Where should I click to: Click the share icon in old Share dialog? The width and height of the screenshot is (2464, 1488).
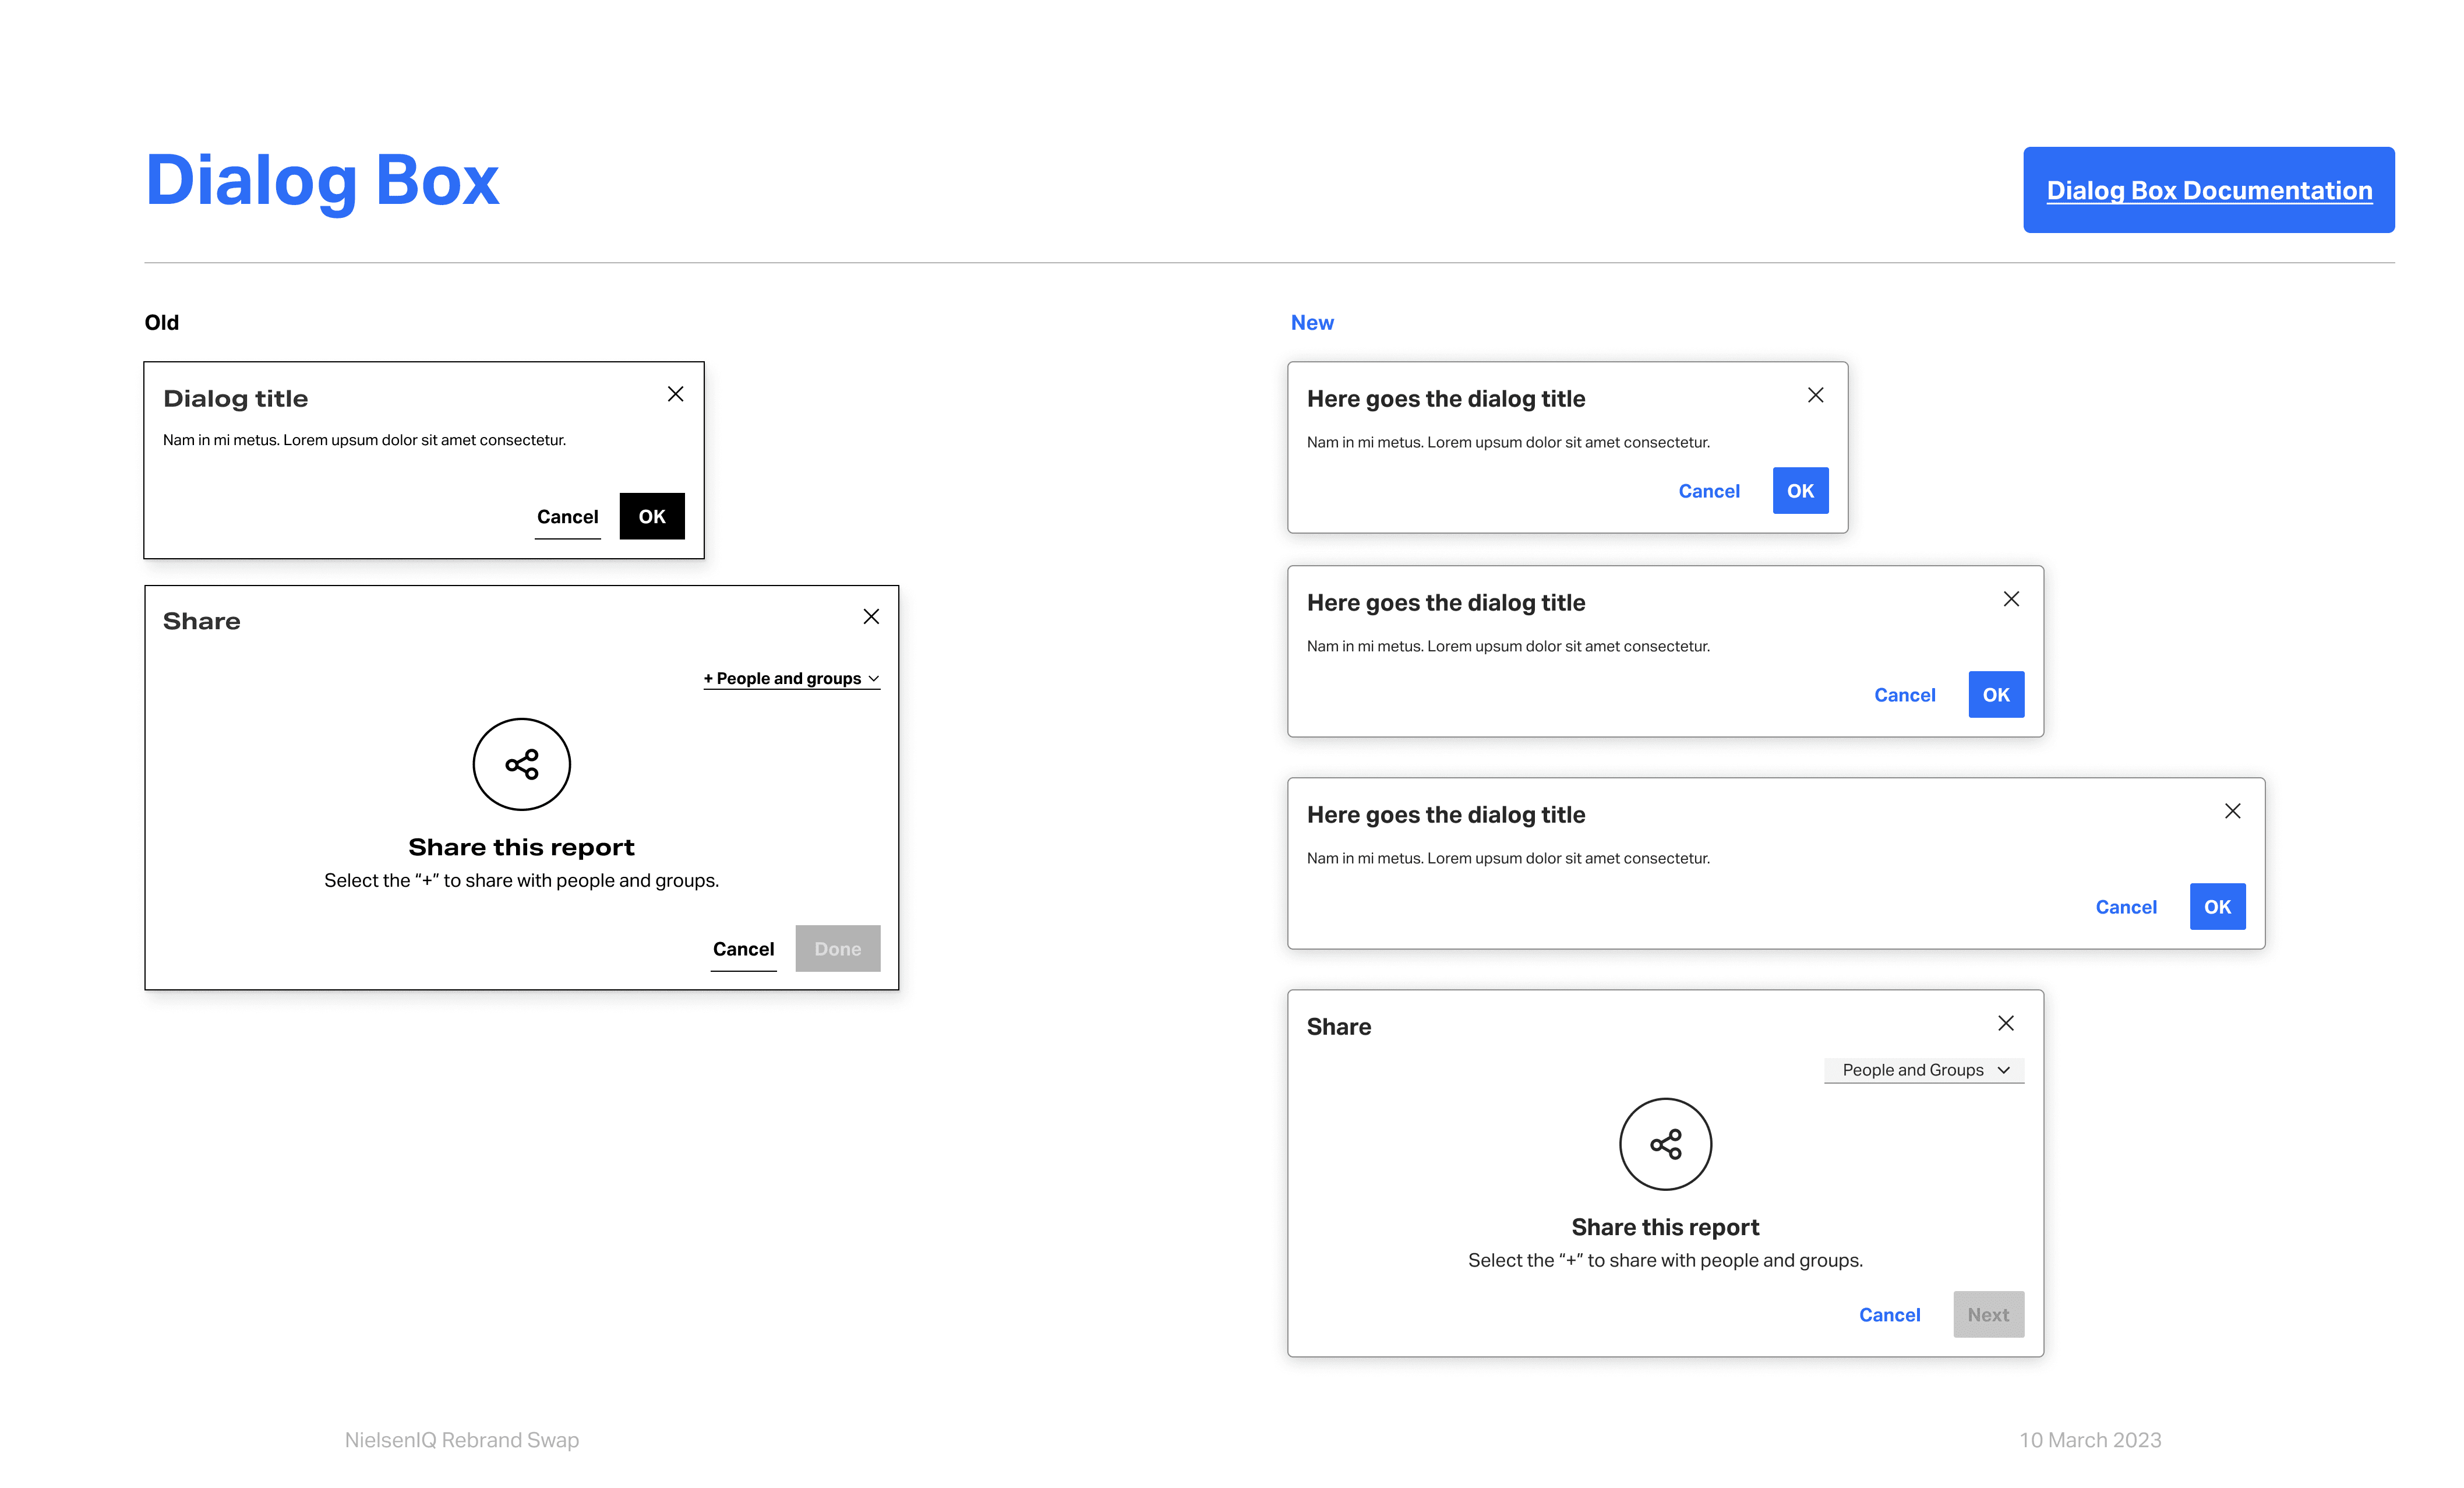521,764
